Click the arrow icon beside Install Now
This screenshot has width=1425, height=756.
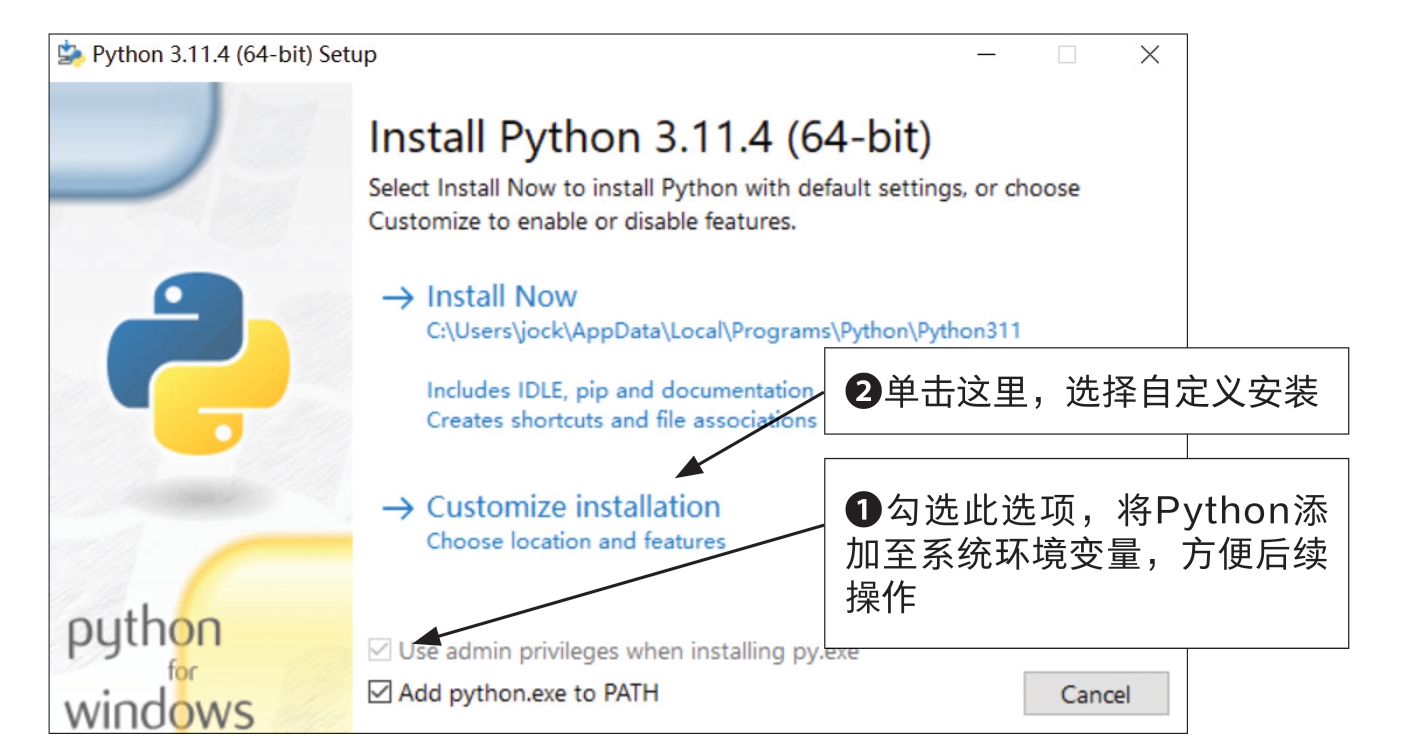398,298
